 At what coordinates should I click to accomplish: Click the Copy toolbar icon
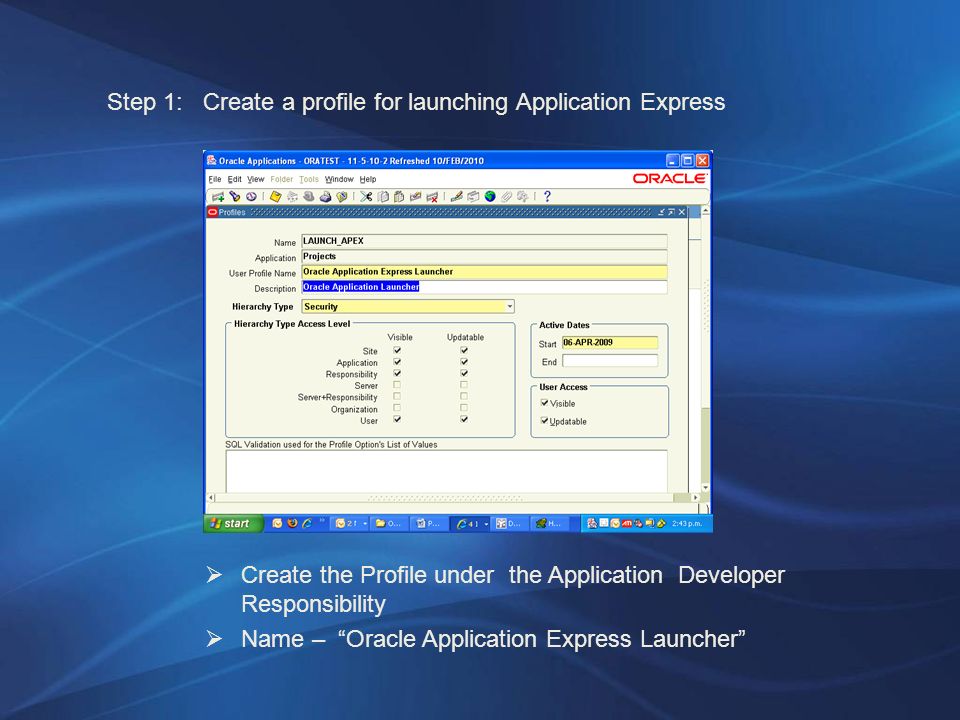coord(383,197)
